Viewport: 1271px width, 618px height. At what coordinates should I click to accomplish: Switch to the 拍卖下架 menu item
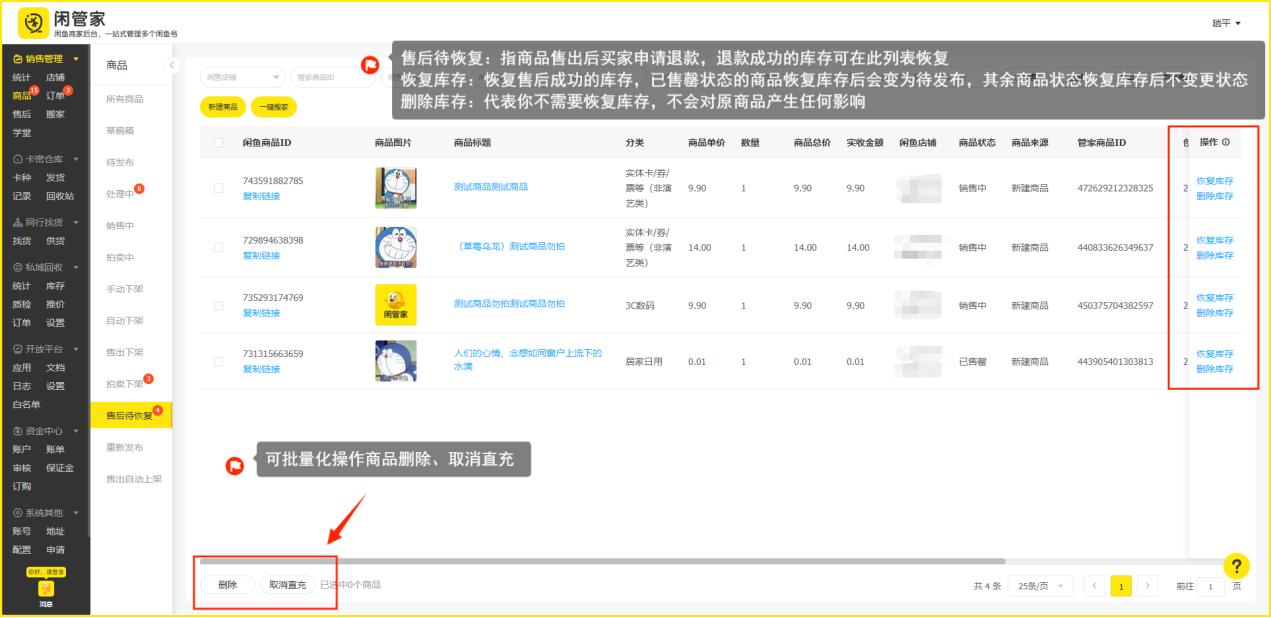pyautogui.click(x=125, y=384)
